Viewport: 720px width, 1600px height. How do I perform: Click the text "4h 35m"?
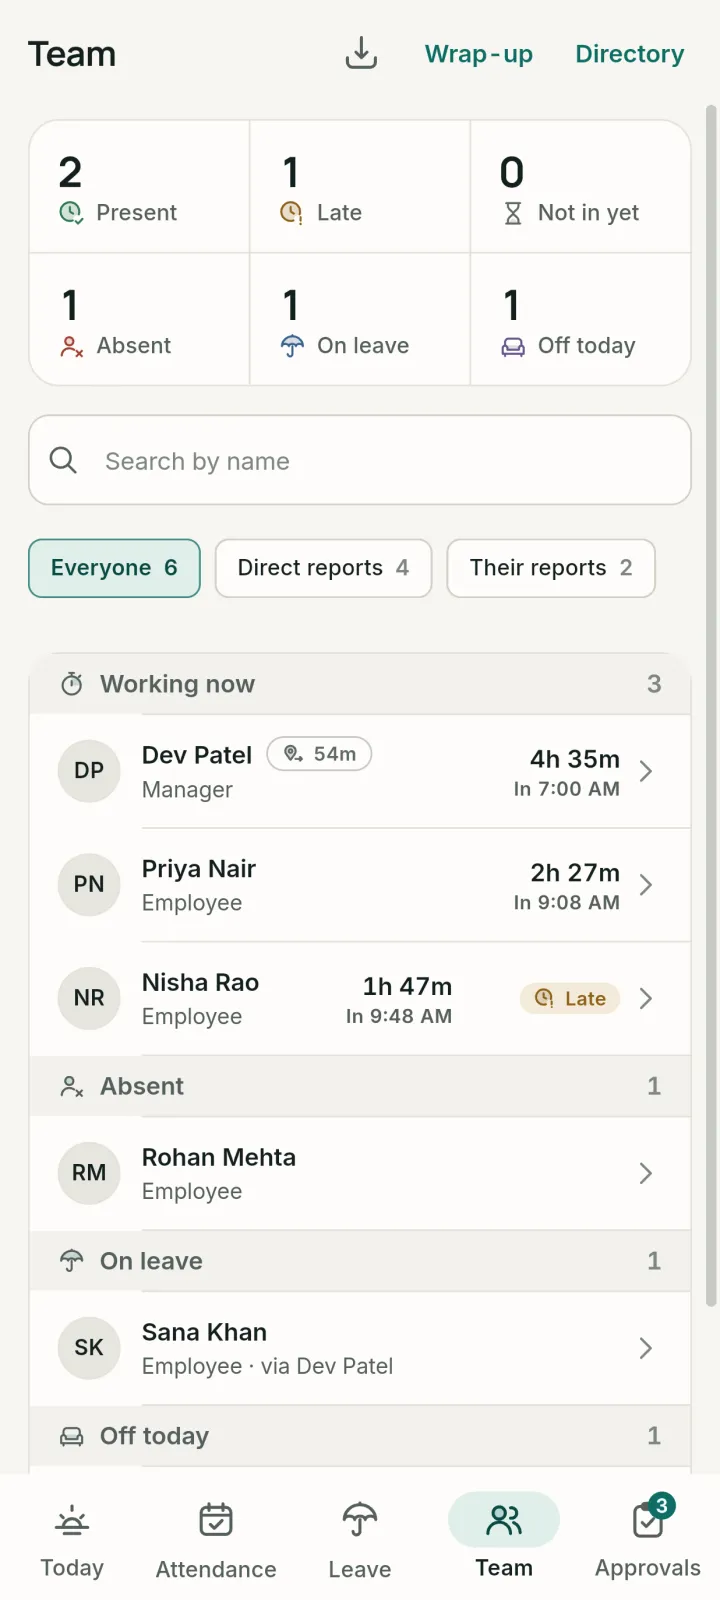(x=575, y=759)
